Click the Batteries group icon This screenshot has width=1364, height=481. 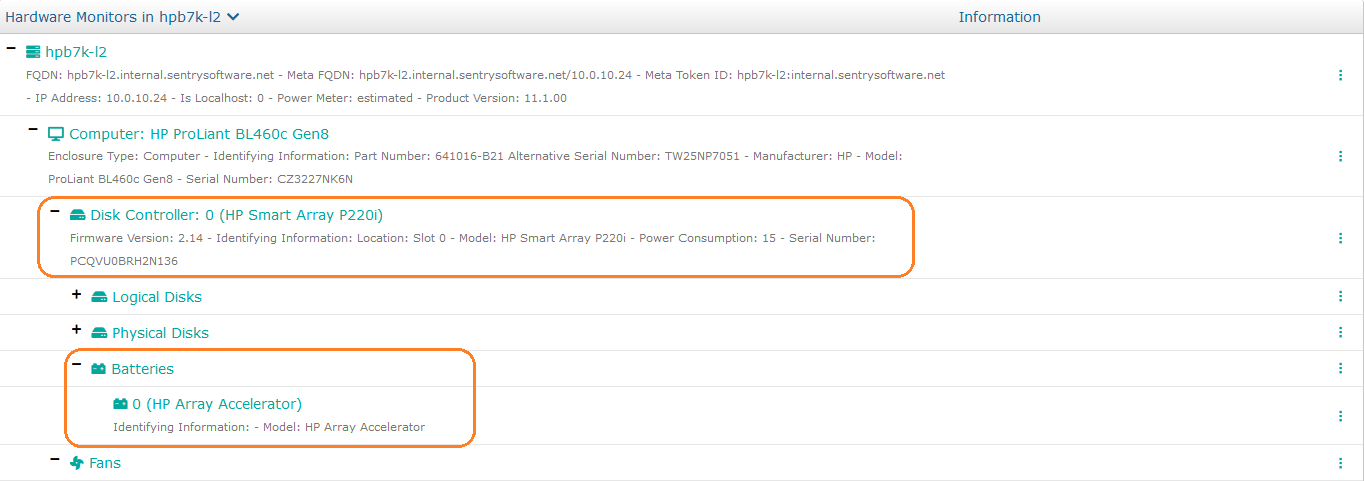coord(98,369)
